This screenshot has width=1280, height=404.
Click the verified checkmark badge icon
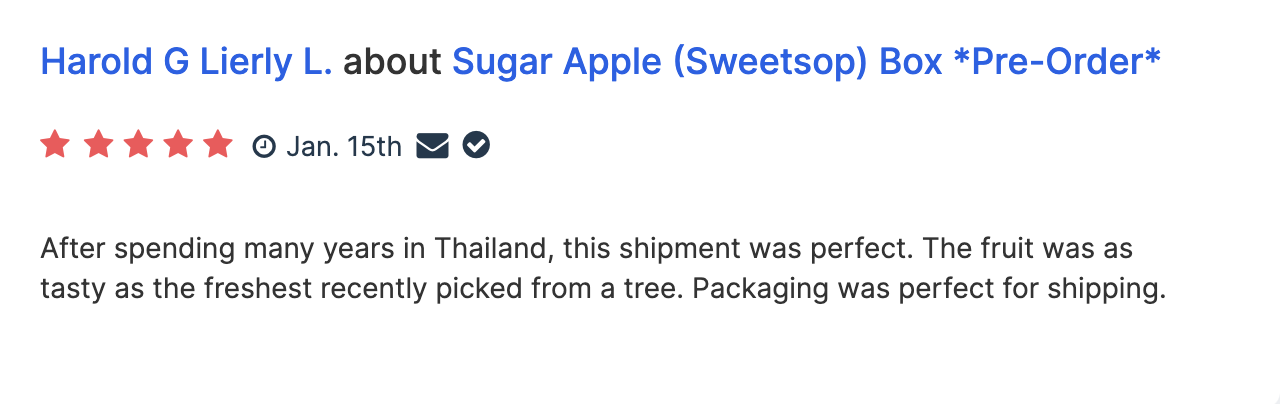476,146
